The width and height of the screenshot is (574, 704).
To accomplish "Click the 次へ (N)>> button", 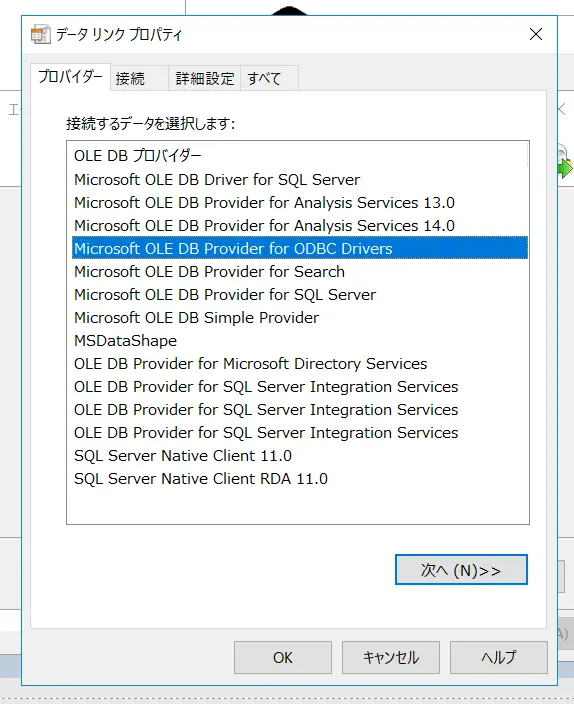I will click(461, 570).
